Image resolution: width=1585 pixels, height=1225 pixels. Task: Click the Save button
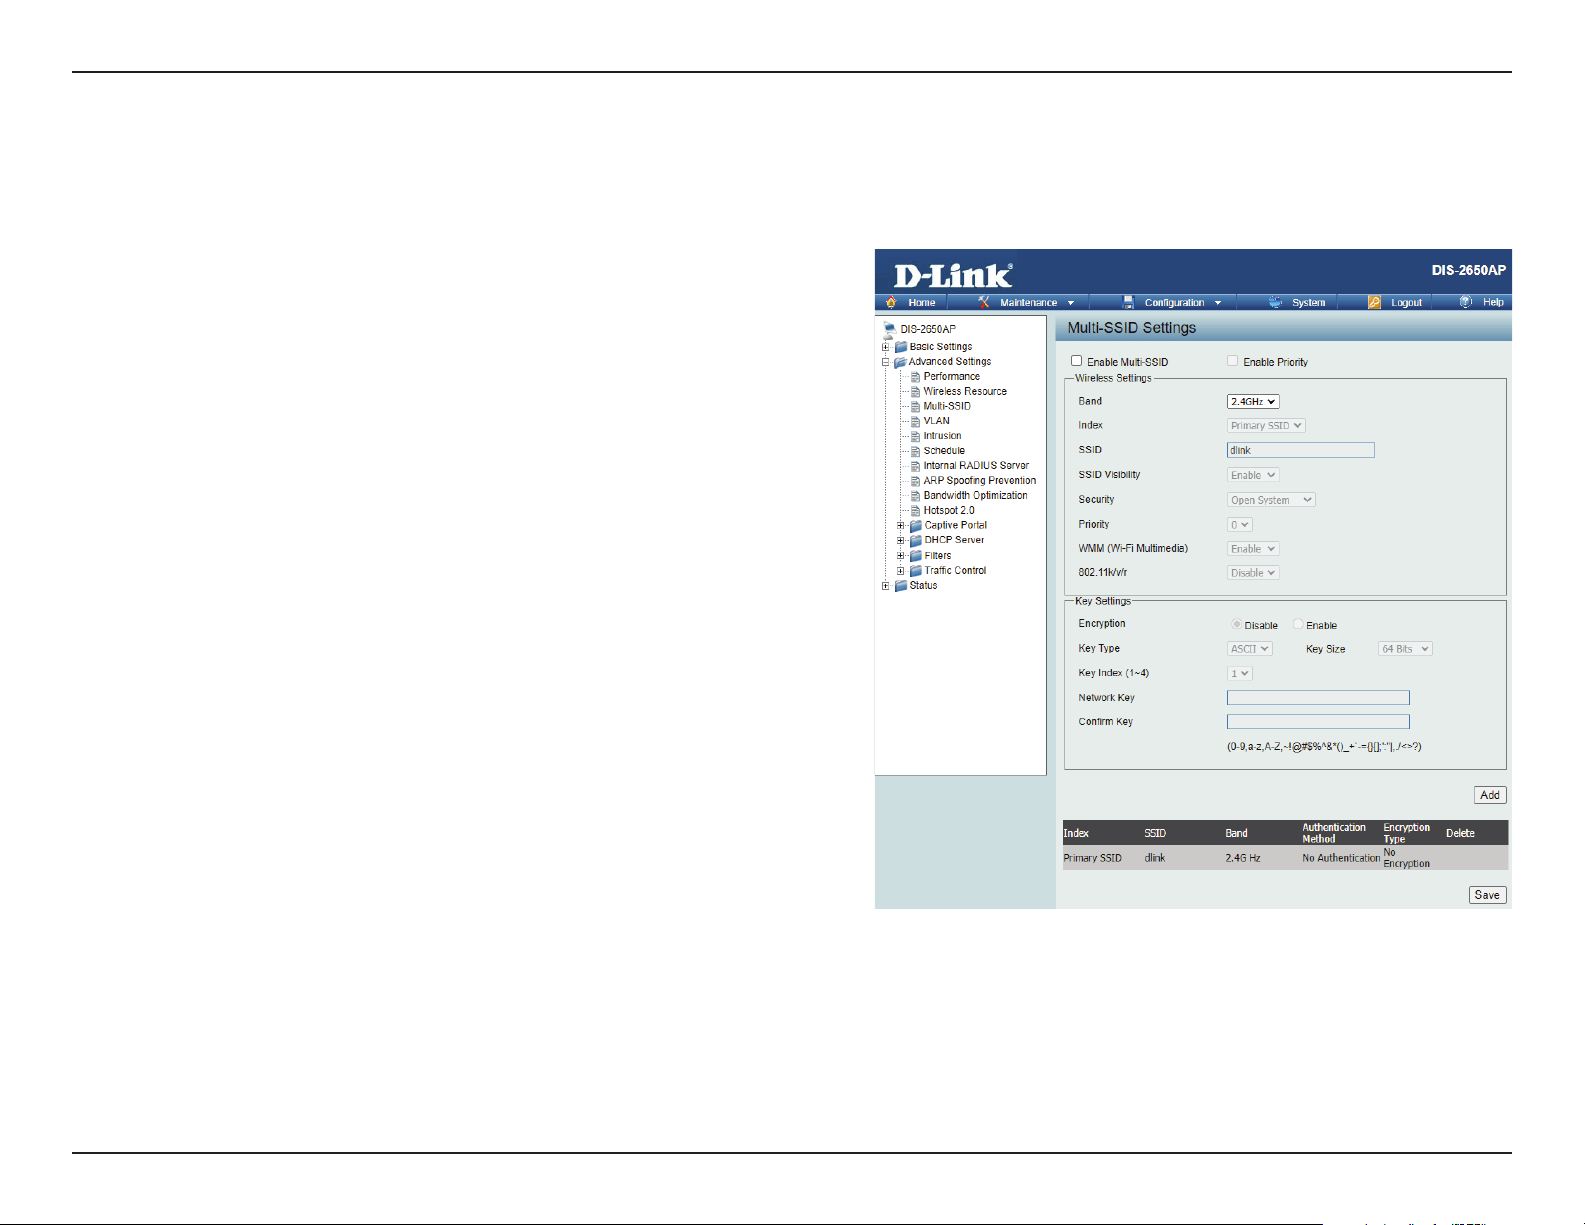[x=1487, y=895]
